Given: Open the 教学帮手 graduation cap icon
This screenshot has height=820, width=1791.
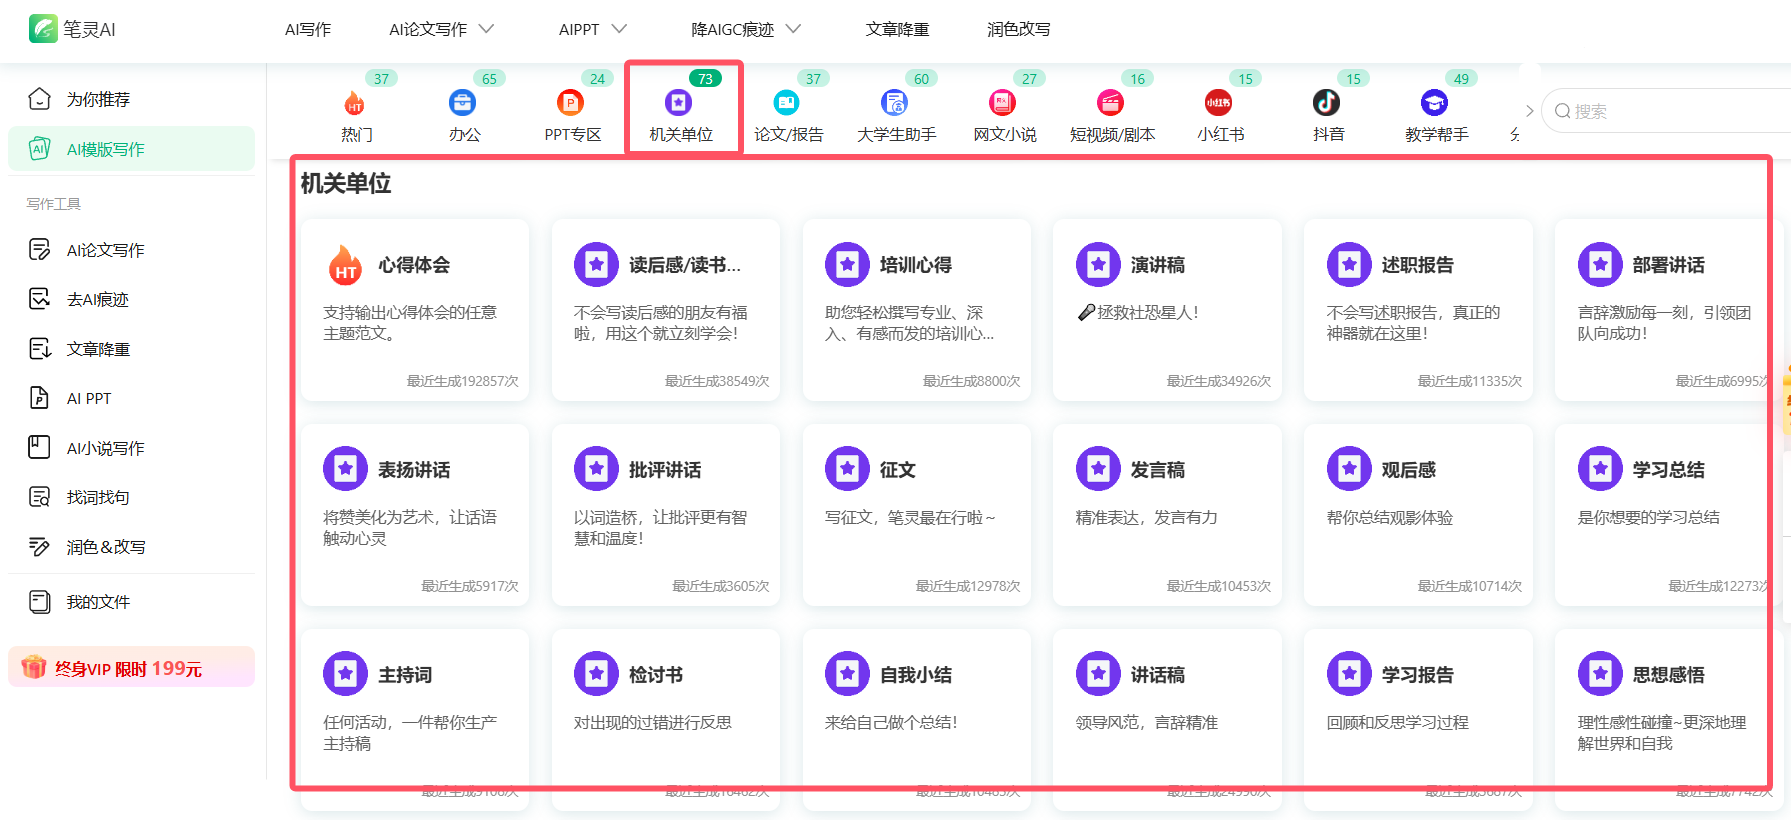Looking at the screenshot, I should click(1434, 103).
